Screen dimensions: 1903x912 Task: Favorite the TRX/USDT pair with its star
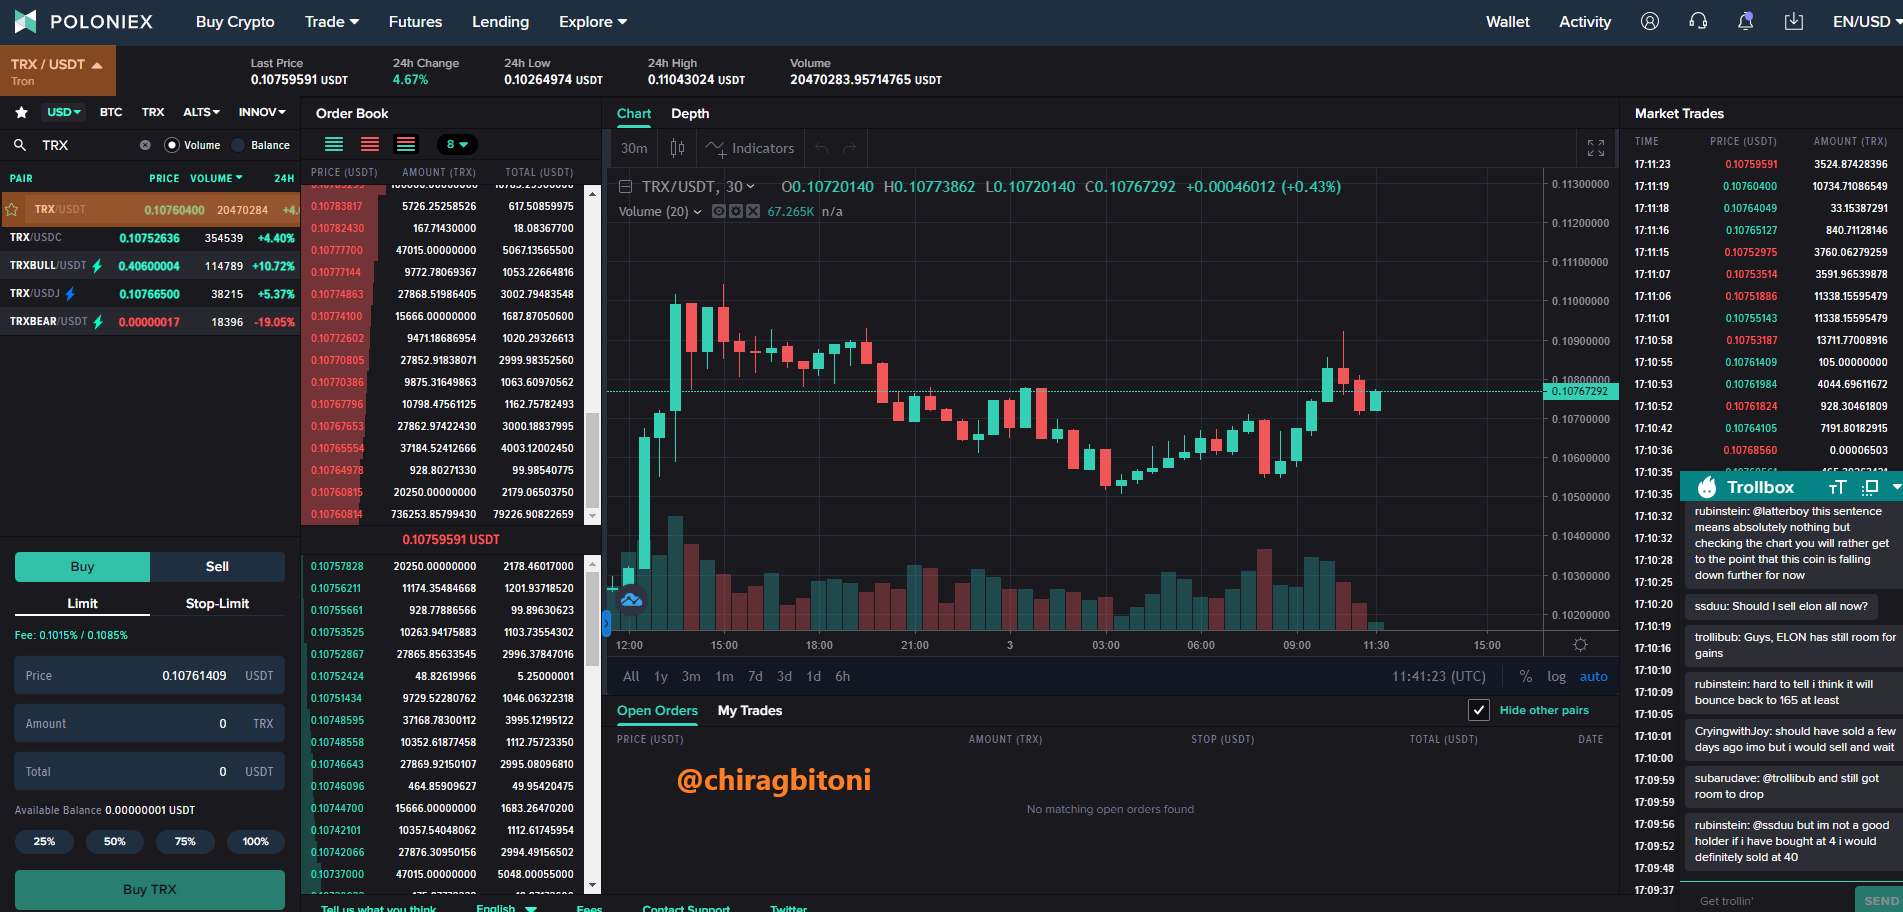point(12,209)
